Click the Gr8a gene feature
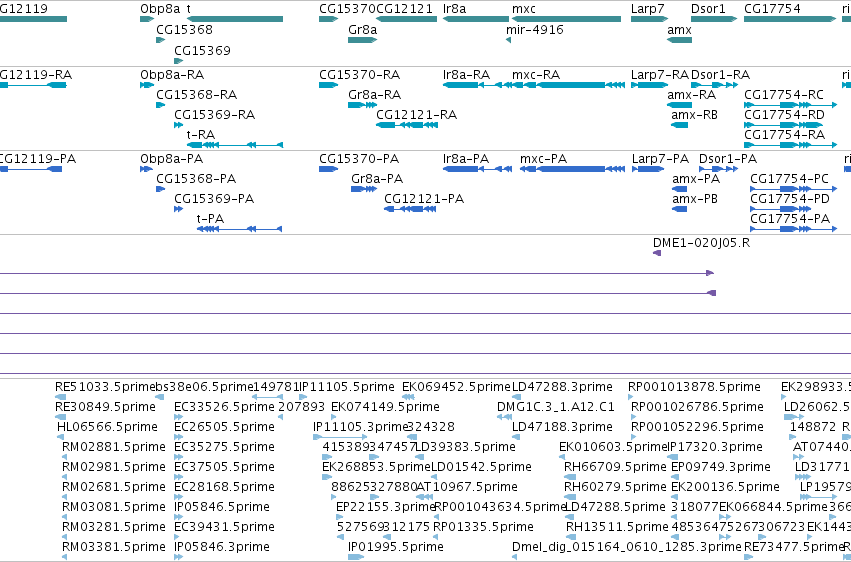The height and width of the screenshot is (562, 851). 362,40
